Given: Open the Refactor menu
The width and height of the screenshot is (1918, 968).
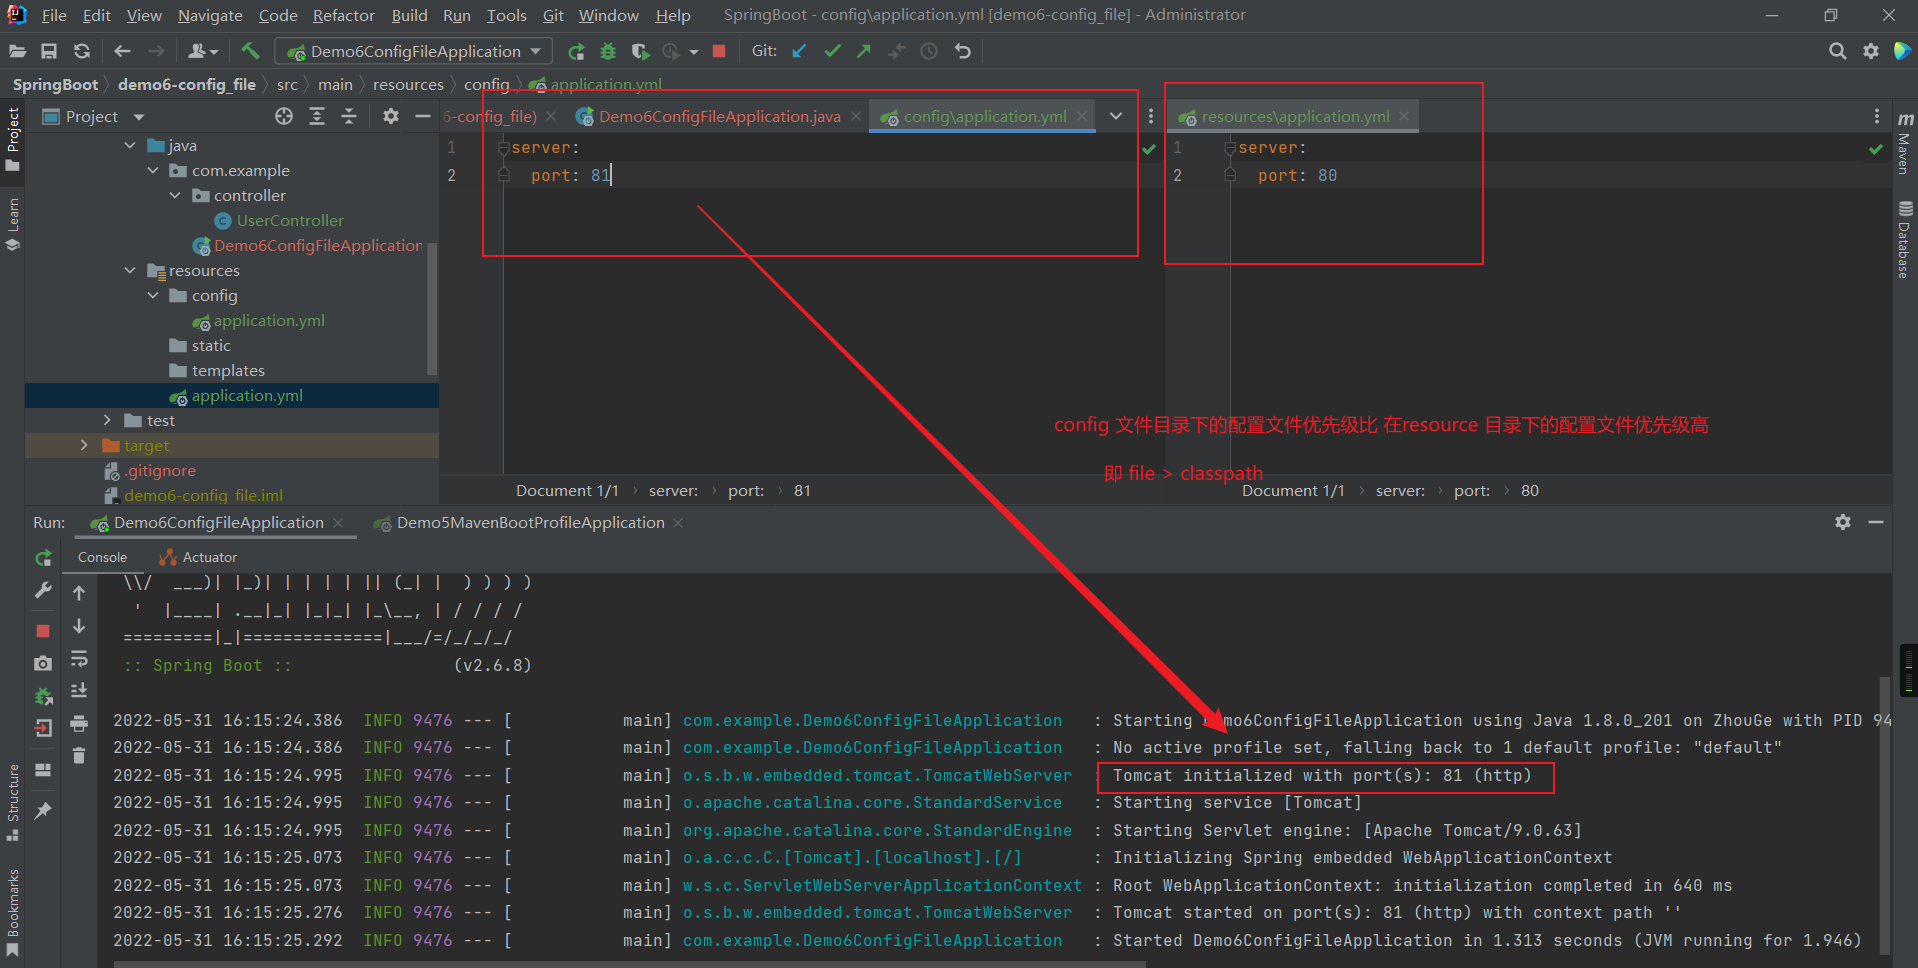Looking at the screenshot, I should point(343,15).
